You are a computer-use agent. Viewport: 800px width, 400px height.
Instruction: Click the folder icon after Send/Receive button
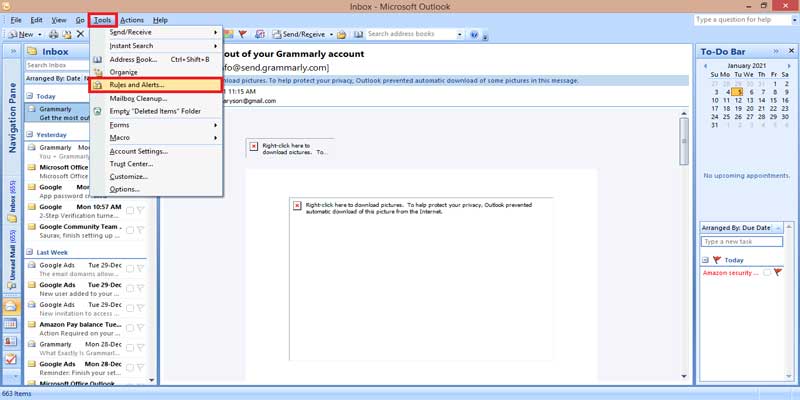point(342,35)
